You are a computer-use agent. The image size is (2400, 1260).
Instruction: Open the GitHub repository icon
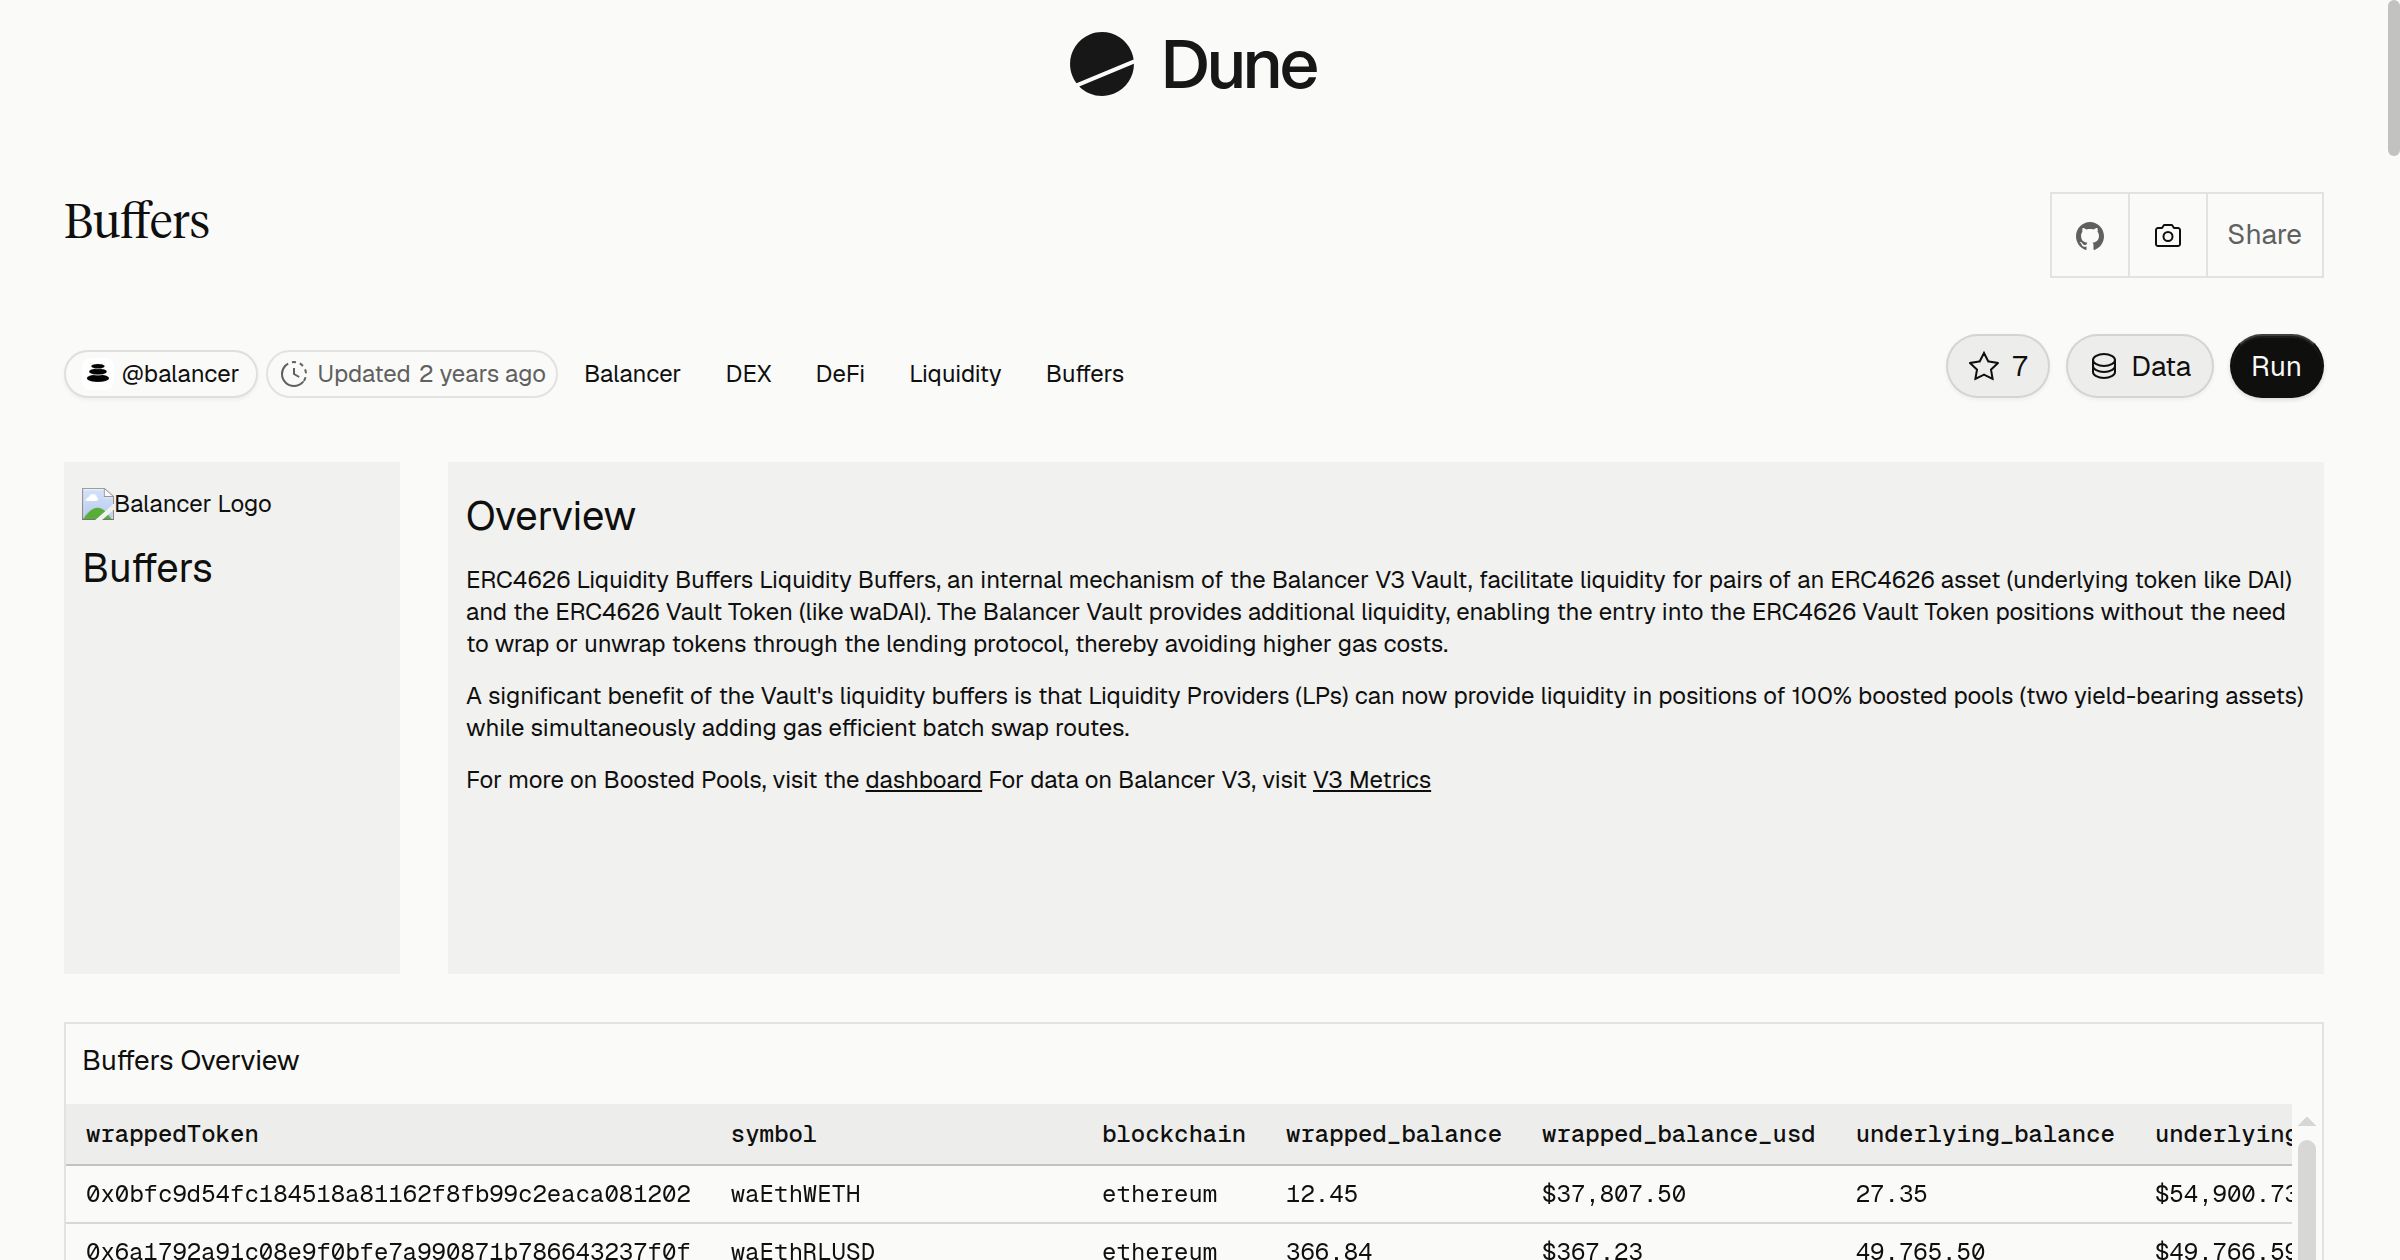pos(2089,235)
